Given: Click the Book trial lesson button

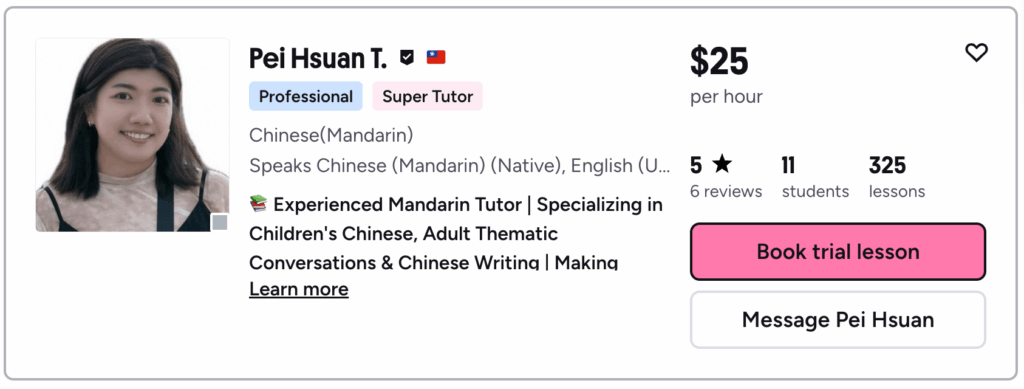Looking at the screenshot, I should (x=838, y=252).
